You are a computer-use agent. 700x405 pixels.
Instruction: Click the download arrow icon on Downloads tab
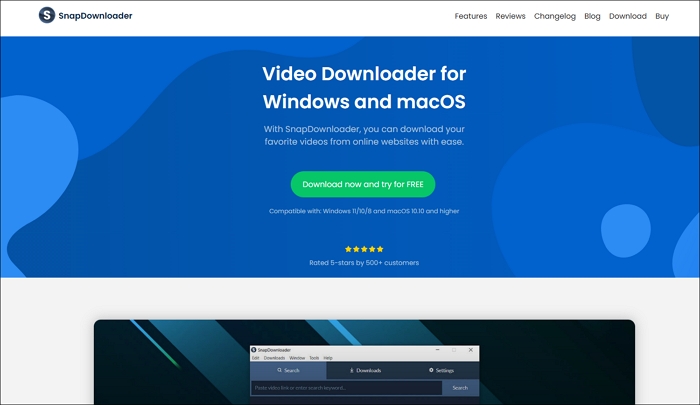(352, 370)
